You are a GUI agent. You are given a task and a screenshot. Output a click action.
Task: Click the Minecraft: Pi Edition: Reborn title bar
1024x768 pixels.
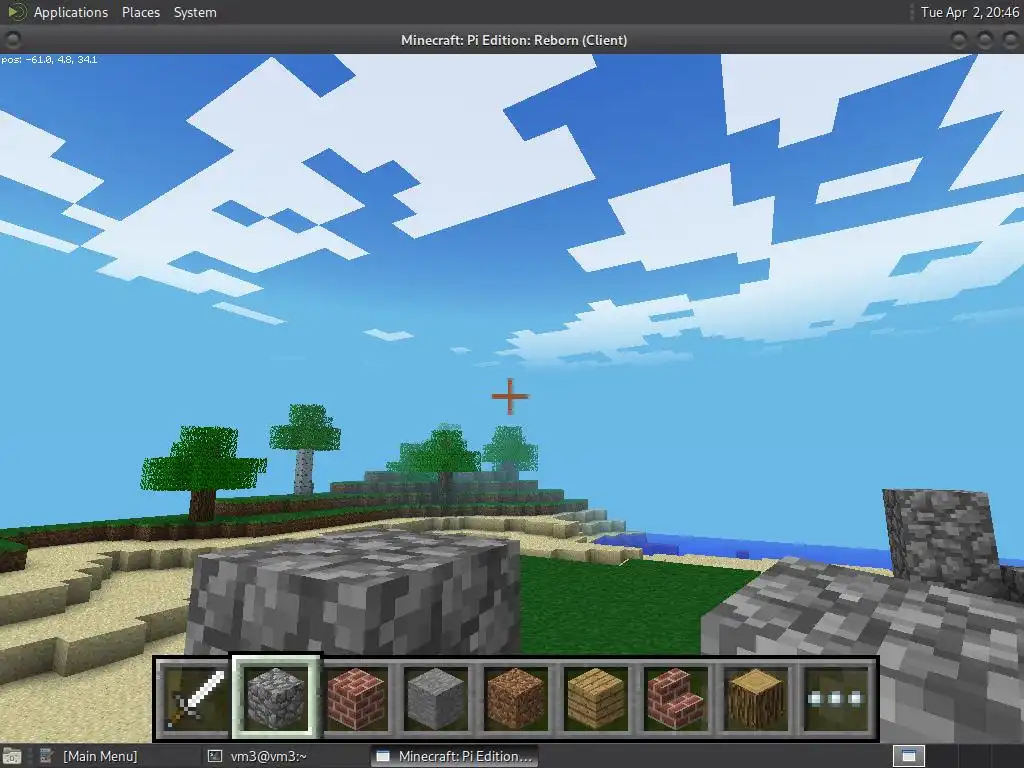point(513,40)
